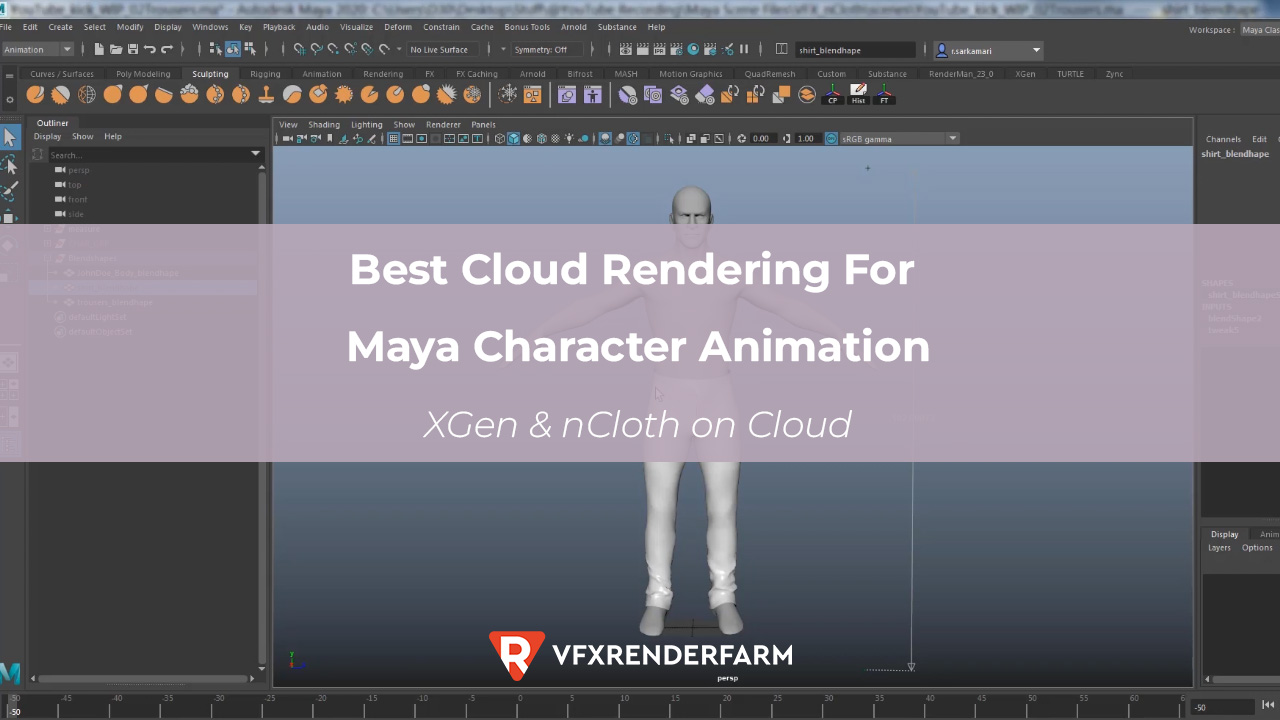Select the Relax sculpting tool
The width and height of the screenshot is (1280, 720).
87,94
